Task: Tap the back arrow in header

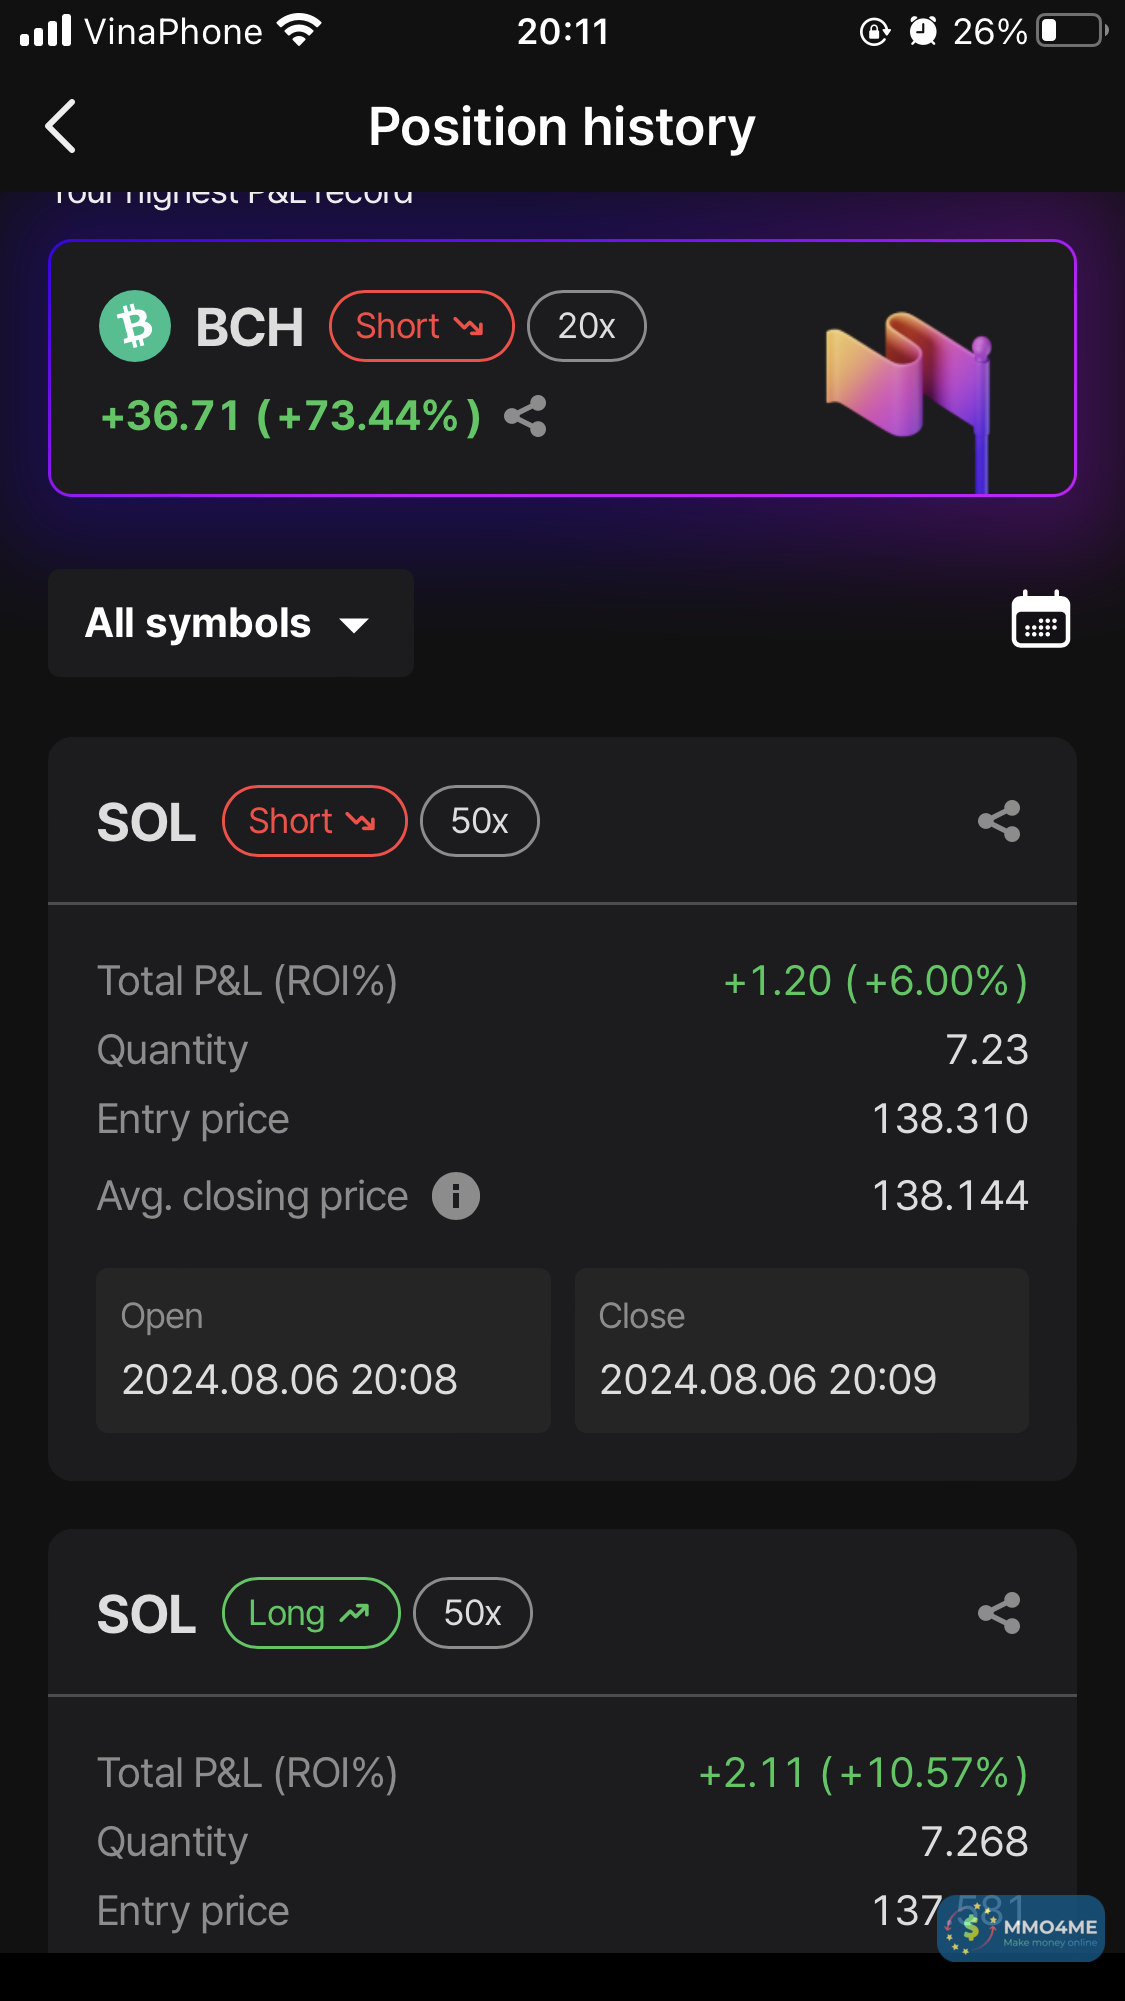Action: [x=62, y=127]
